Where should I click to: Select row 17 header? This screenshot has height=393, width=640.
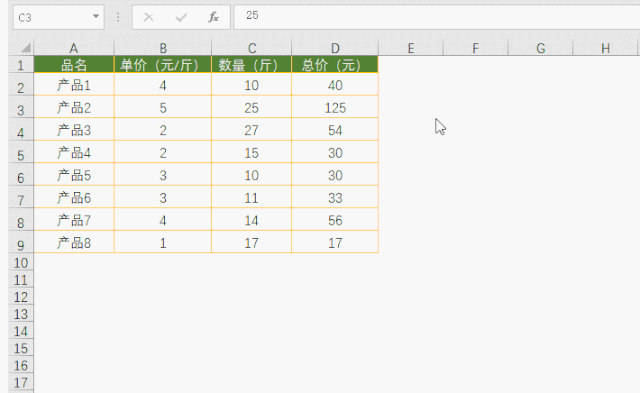21,382
